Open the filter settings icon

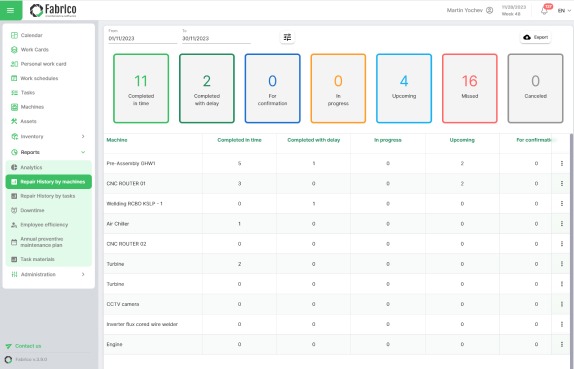287,37
